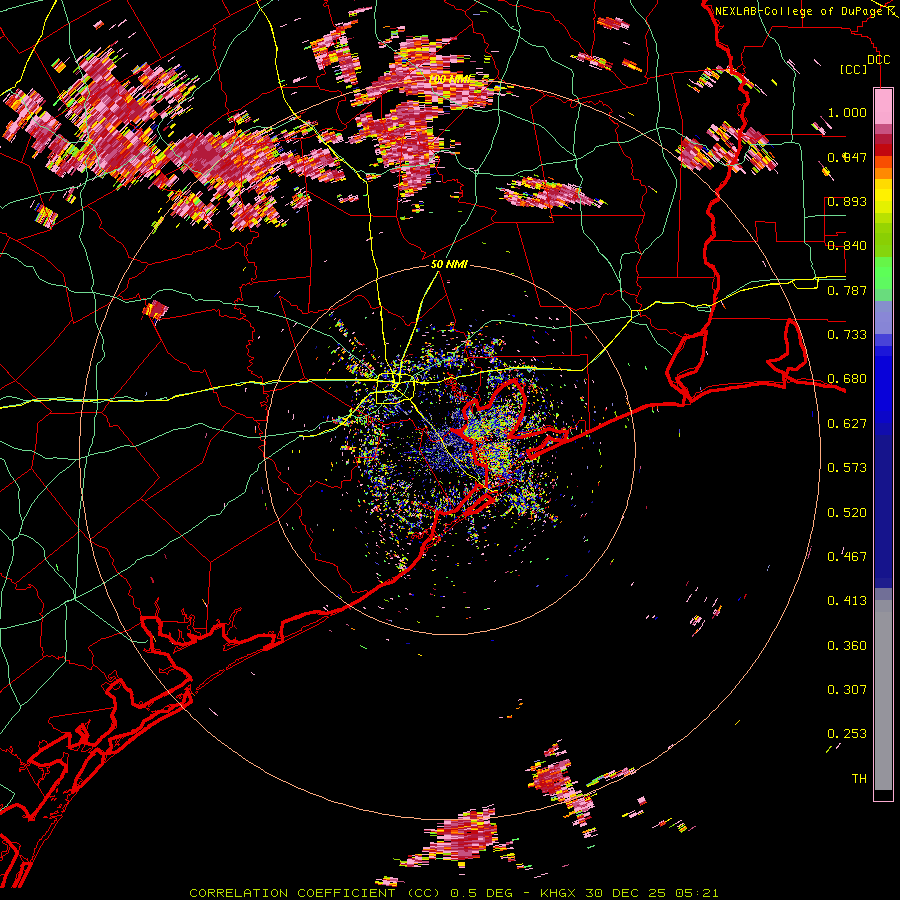Click the Correlation Coefficient caption at bottom
Viewport: 900px width, 900px height.
click(x=453, y=893)
